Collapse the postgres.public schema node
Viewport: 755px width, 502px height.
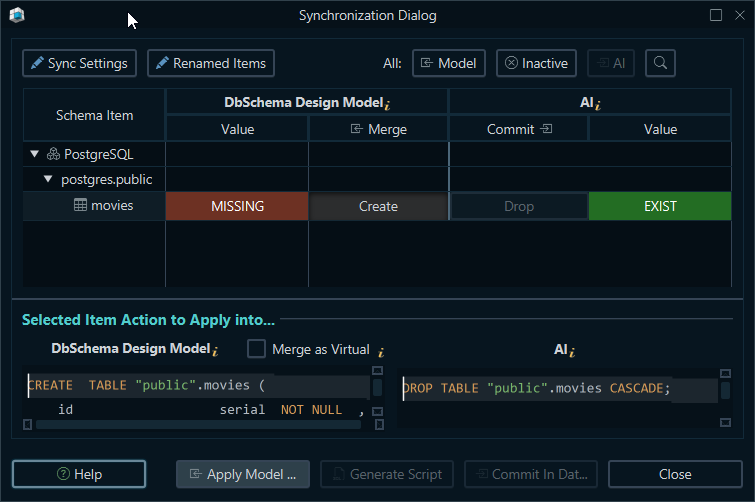click(48, 179)
